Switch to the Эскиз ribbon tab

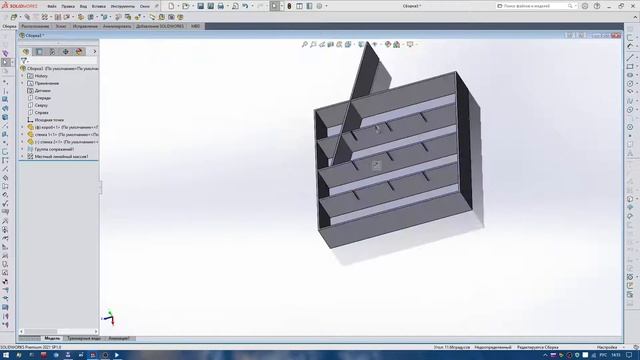(61, 26)
